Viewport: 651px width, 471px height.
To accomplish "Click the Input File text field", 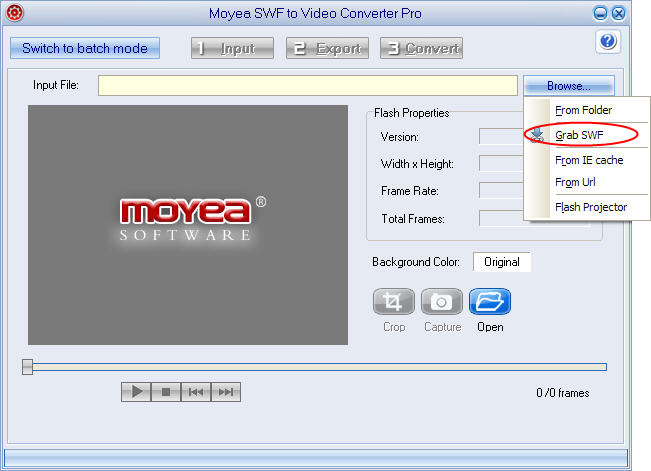I will point(308,86).
